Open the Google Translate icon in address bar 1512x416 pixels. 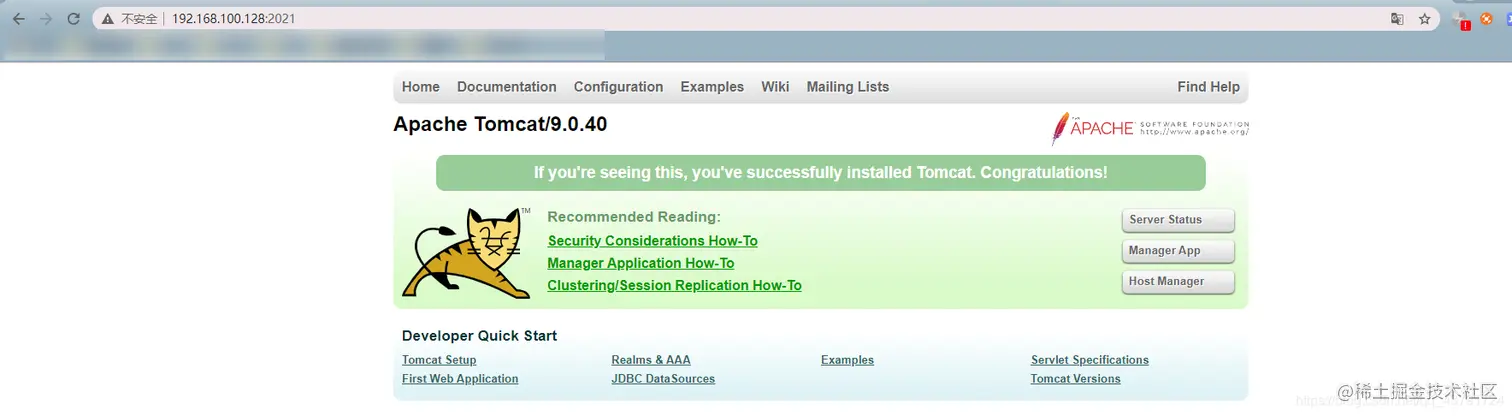[1398, 19]
